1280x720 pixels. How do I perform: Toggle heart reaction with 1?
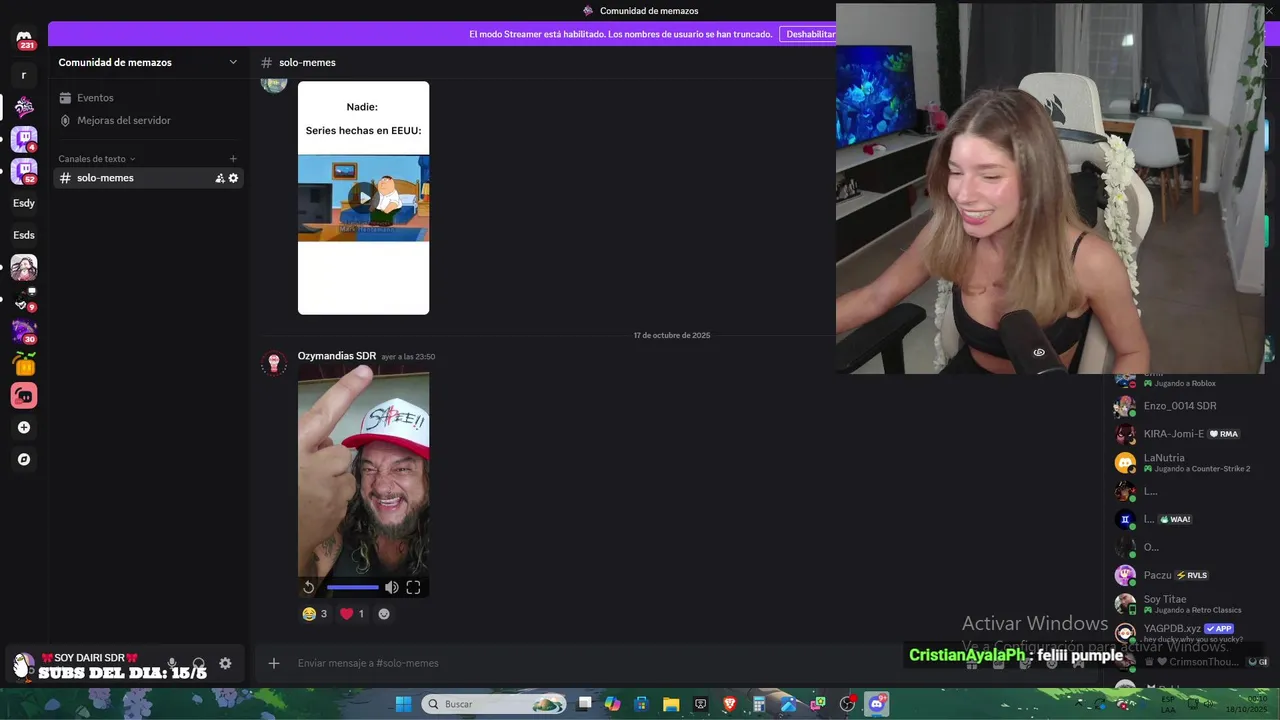(352, 614)
